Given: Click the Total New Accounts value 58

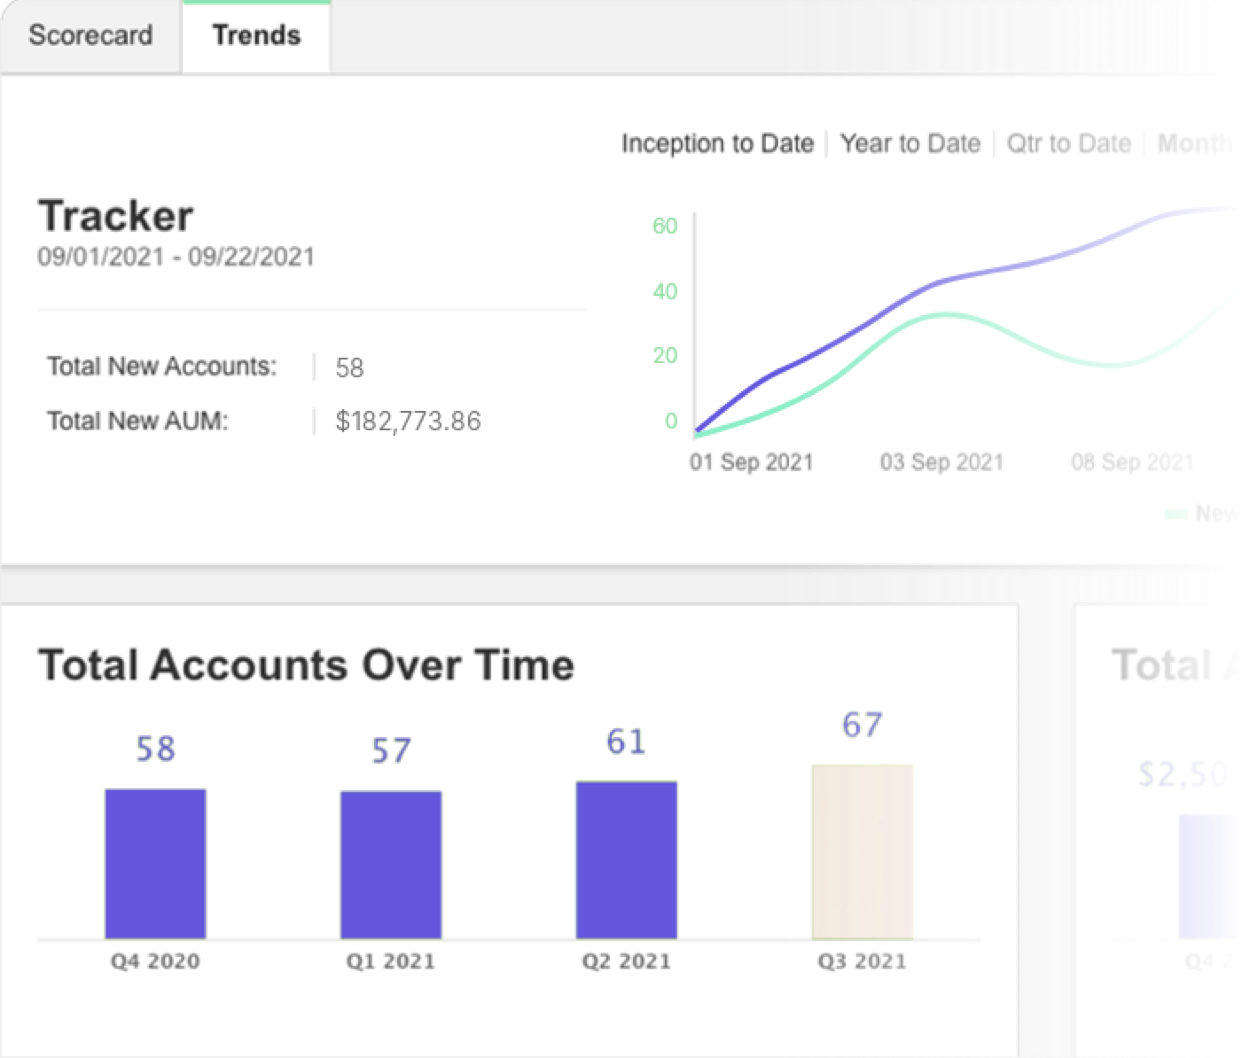Looking at the screenshot, I should [x=349, y=368].
